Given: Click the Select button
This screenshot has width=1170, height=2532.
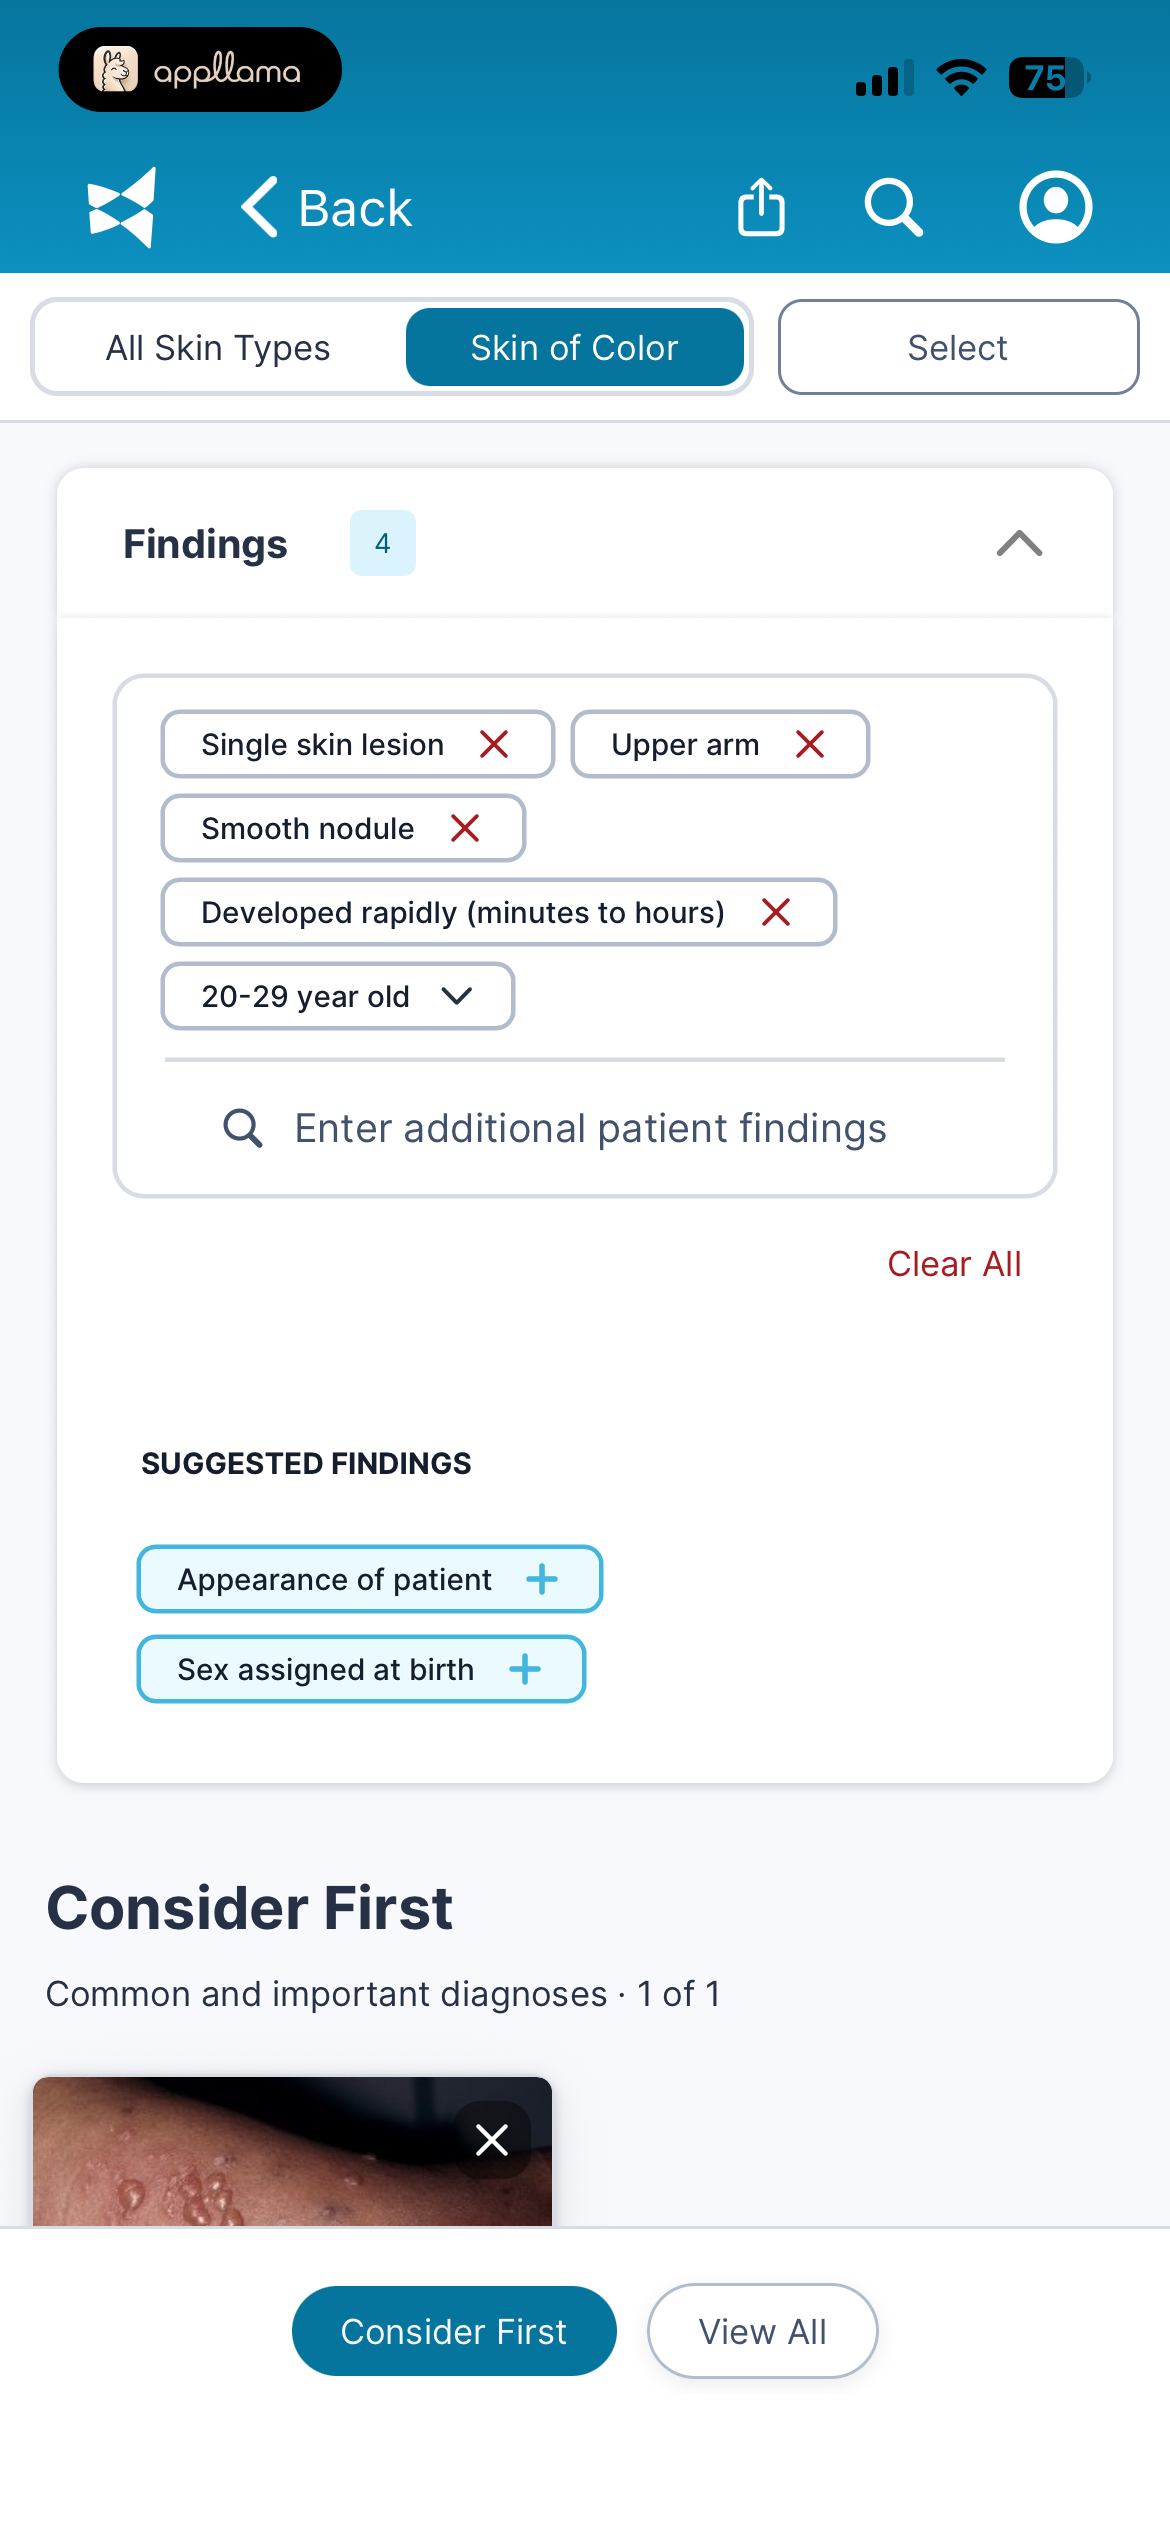Looking at the screenshot, I should 958,347.
